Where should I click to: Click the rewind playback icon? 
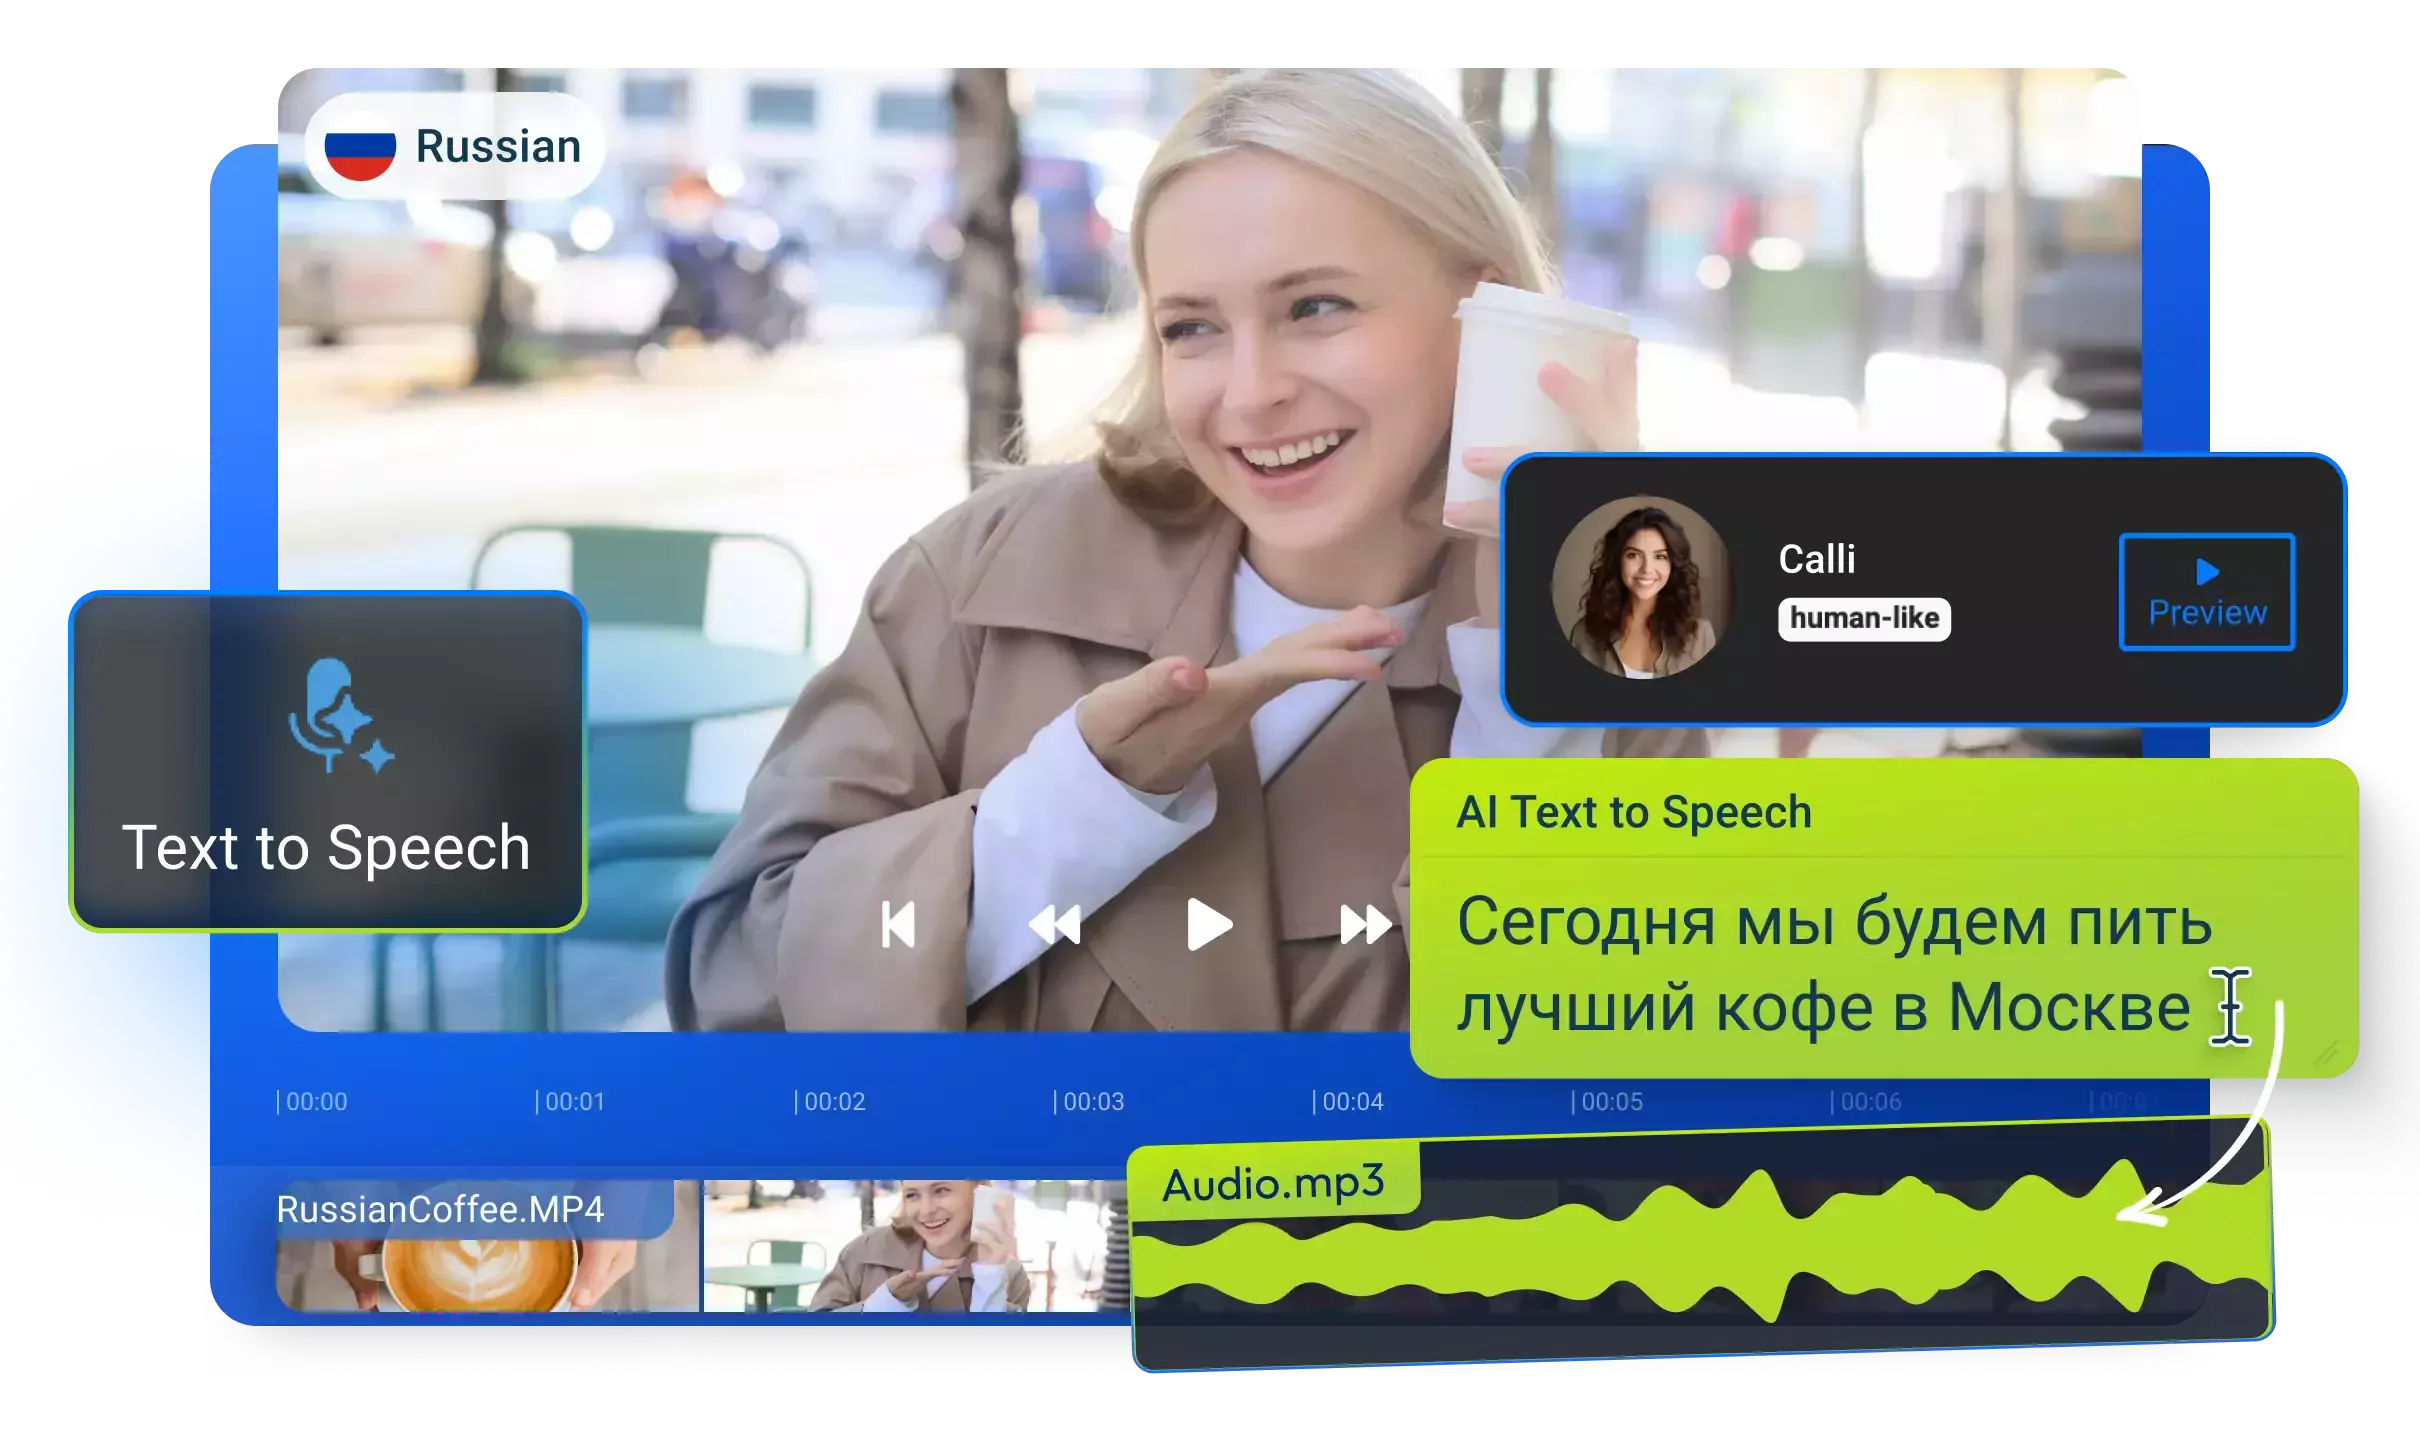[x=1055, y=926]
